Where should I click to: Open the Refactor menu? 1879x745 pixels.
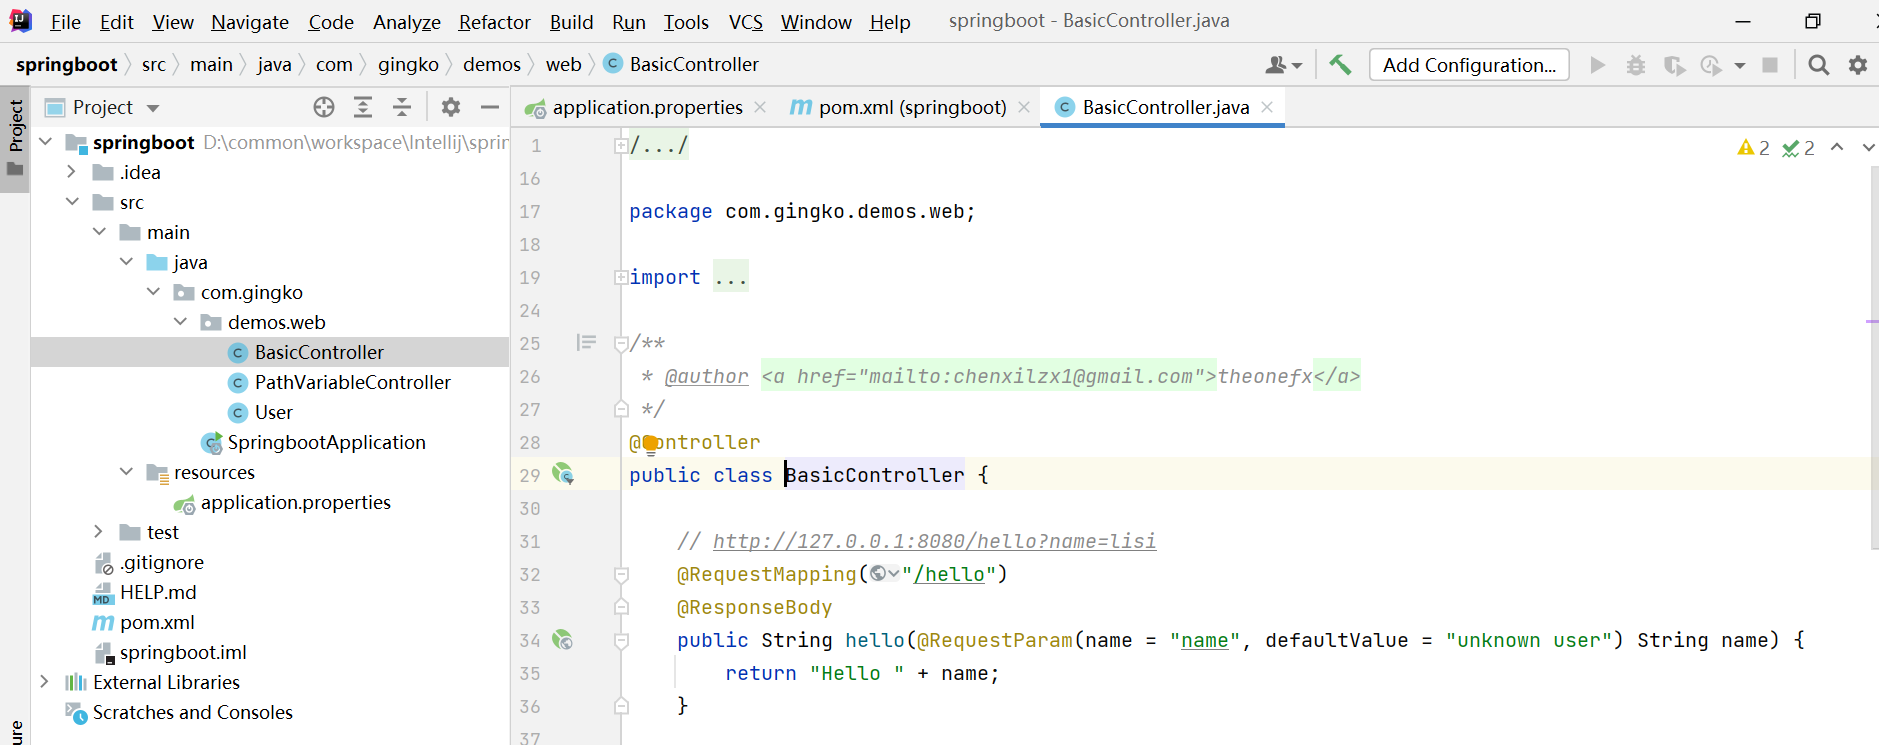click(495, 22)
